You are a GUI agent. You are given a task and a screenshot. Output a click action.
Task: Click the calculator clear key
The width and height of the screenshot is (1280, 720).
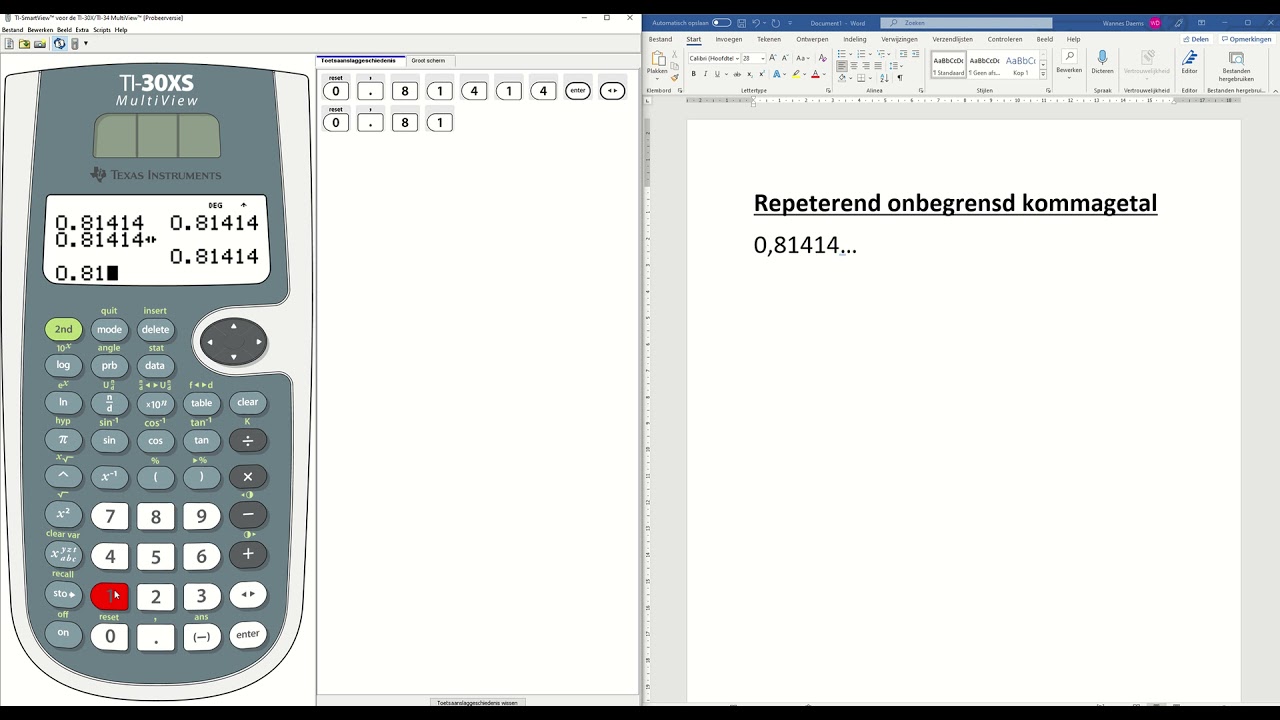coord(247,403)
